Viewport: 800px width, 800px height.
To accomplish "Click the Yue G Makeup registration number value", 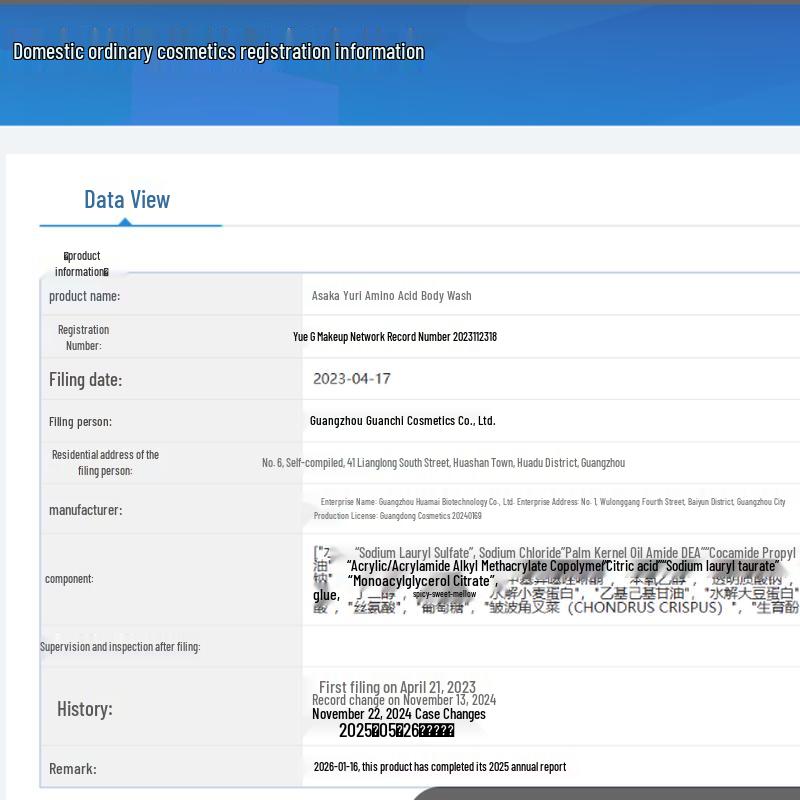I will tap(394, 337).
